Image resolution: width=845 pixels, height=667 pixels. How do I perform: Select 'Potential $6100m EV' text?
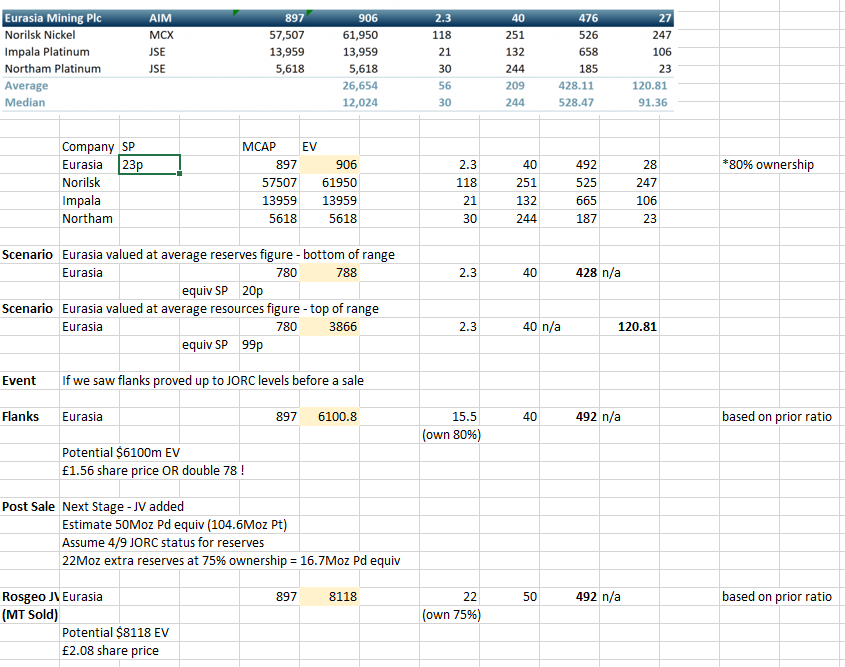click(121, 453)
